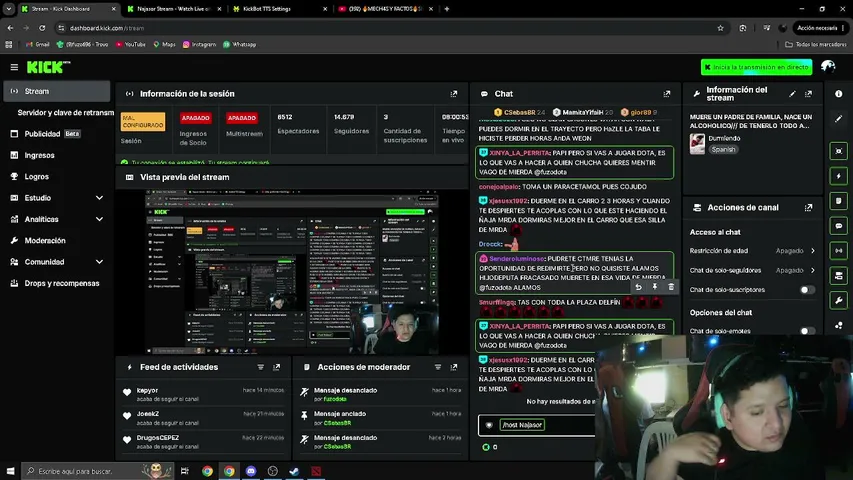853x480 pixels.
Task: Pop out the Acciones de moderador panel
Action: pos(454,367)
